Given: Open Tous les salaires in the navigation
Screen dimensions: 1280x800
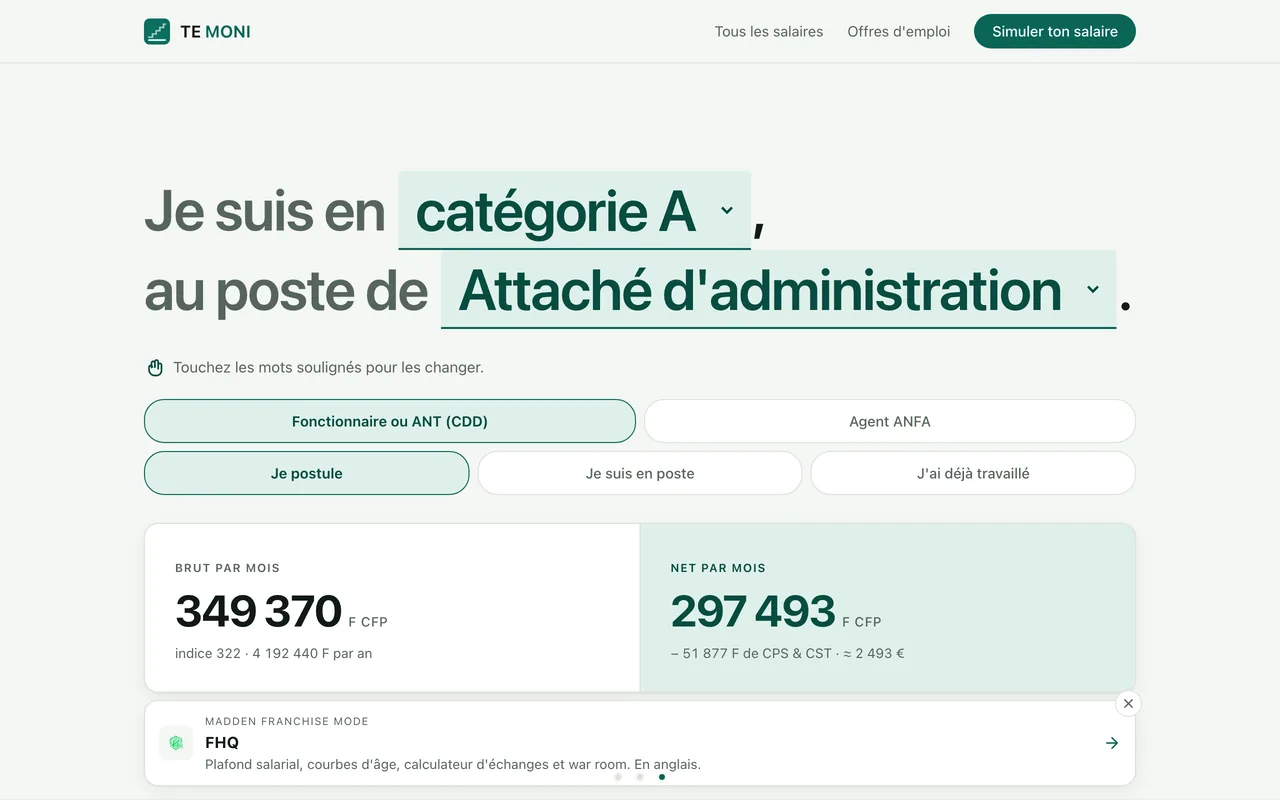Looking at the screenshot, I should pyautogui.click(x=769, y=31).
